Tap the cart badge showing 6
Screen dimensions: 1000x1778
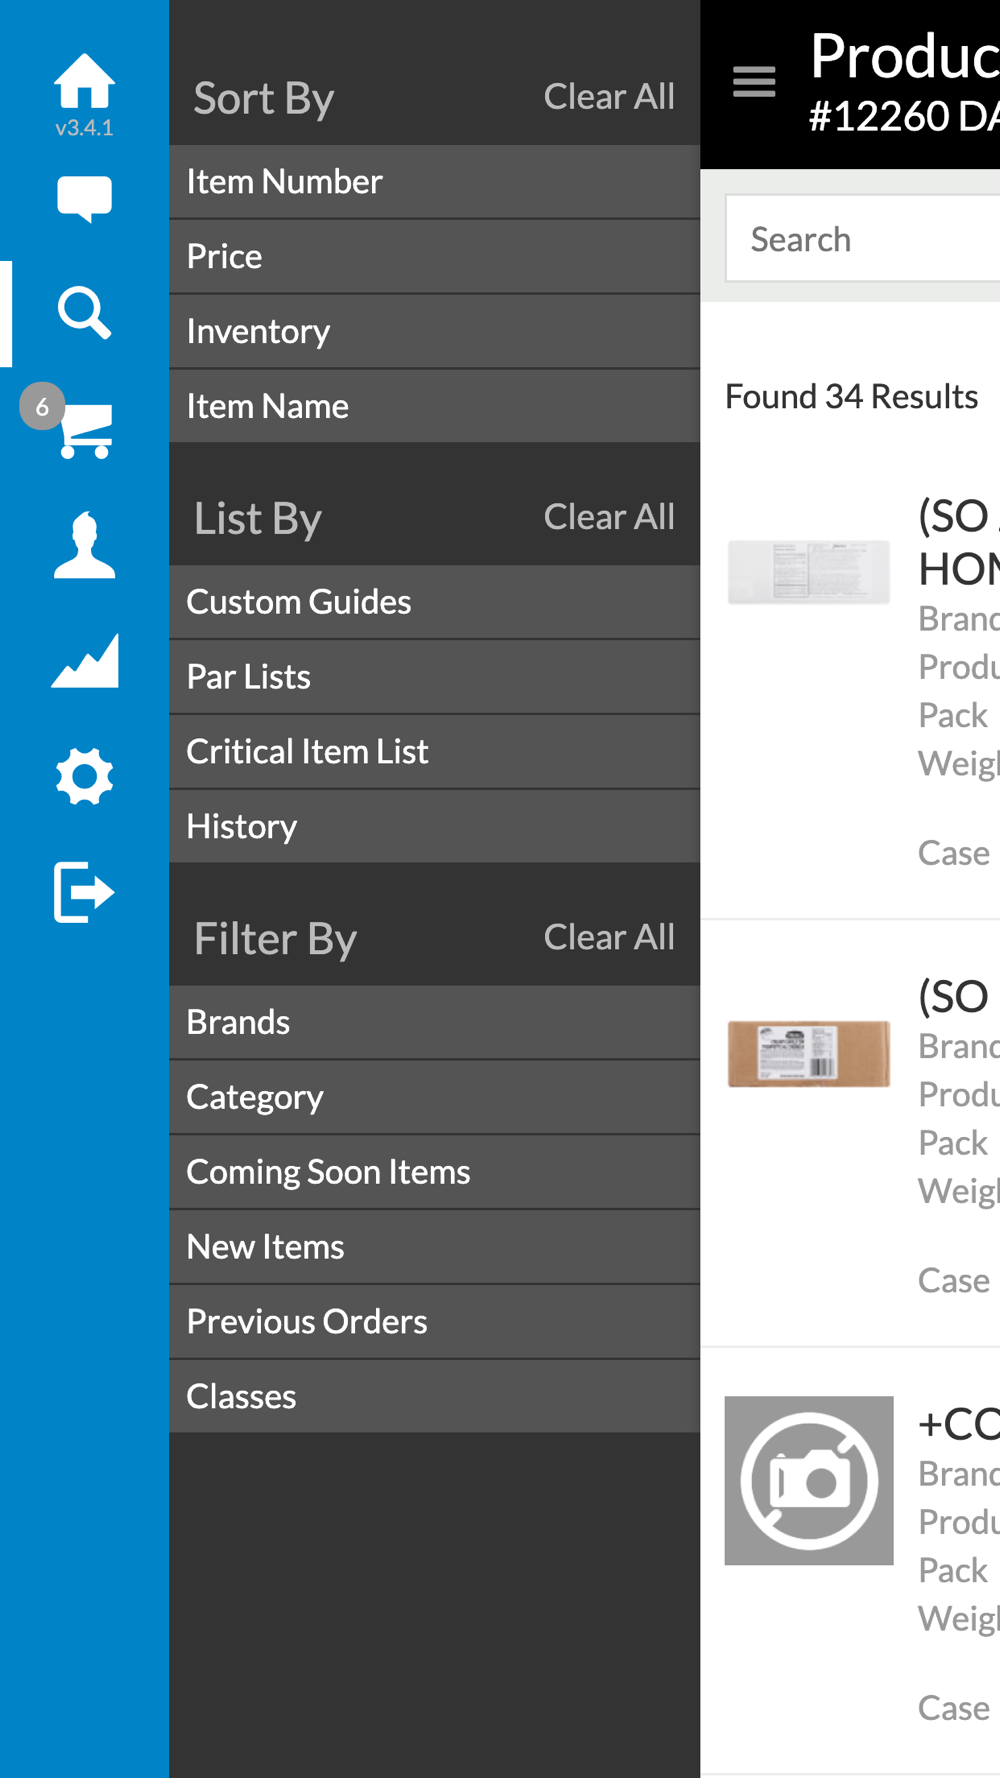(x=42, y=406)
